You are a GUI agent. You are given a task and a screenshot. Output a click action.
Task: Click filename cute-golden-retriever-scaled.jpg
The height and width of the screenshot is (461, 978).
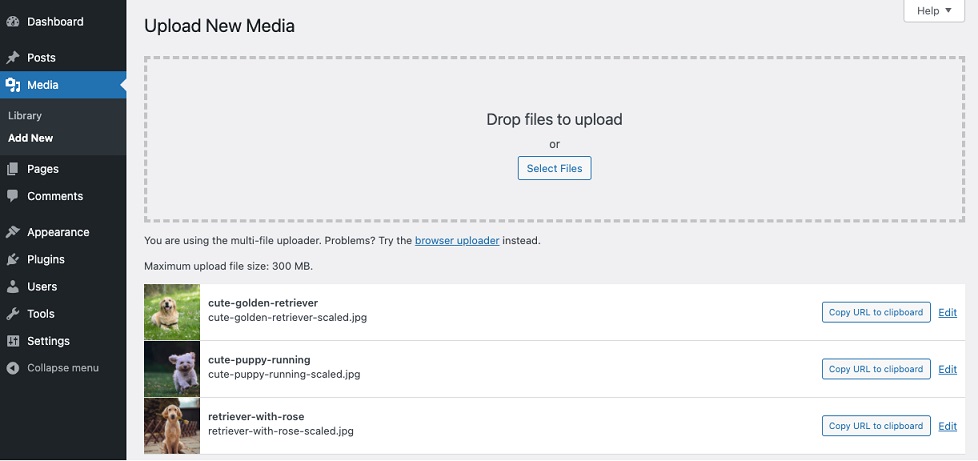[288, 318]
